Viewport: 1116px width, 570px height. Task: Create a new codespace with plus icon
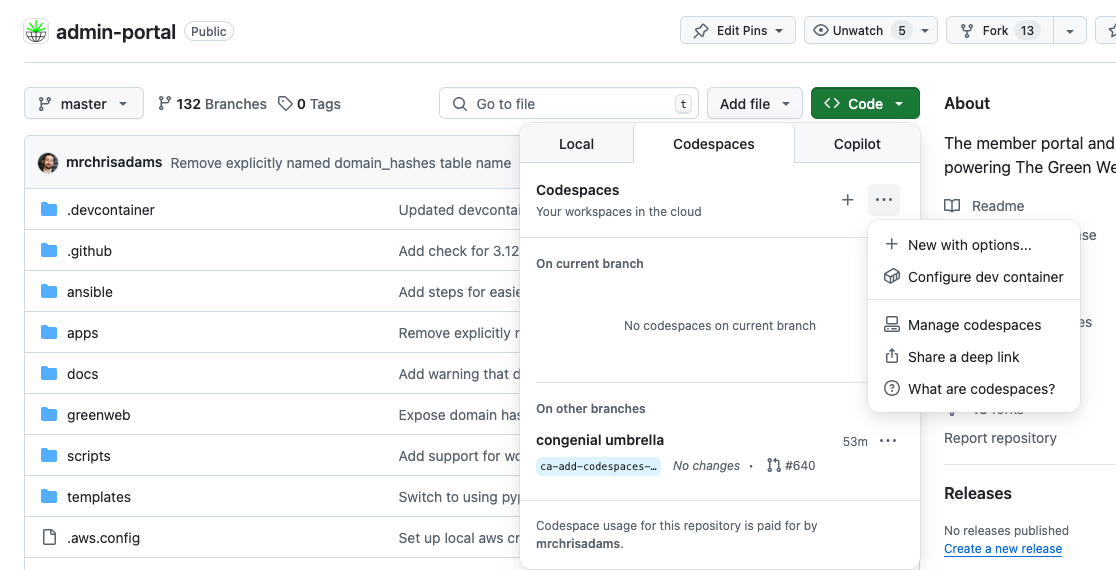coord(847,200)
